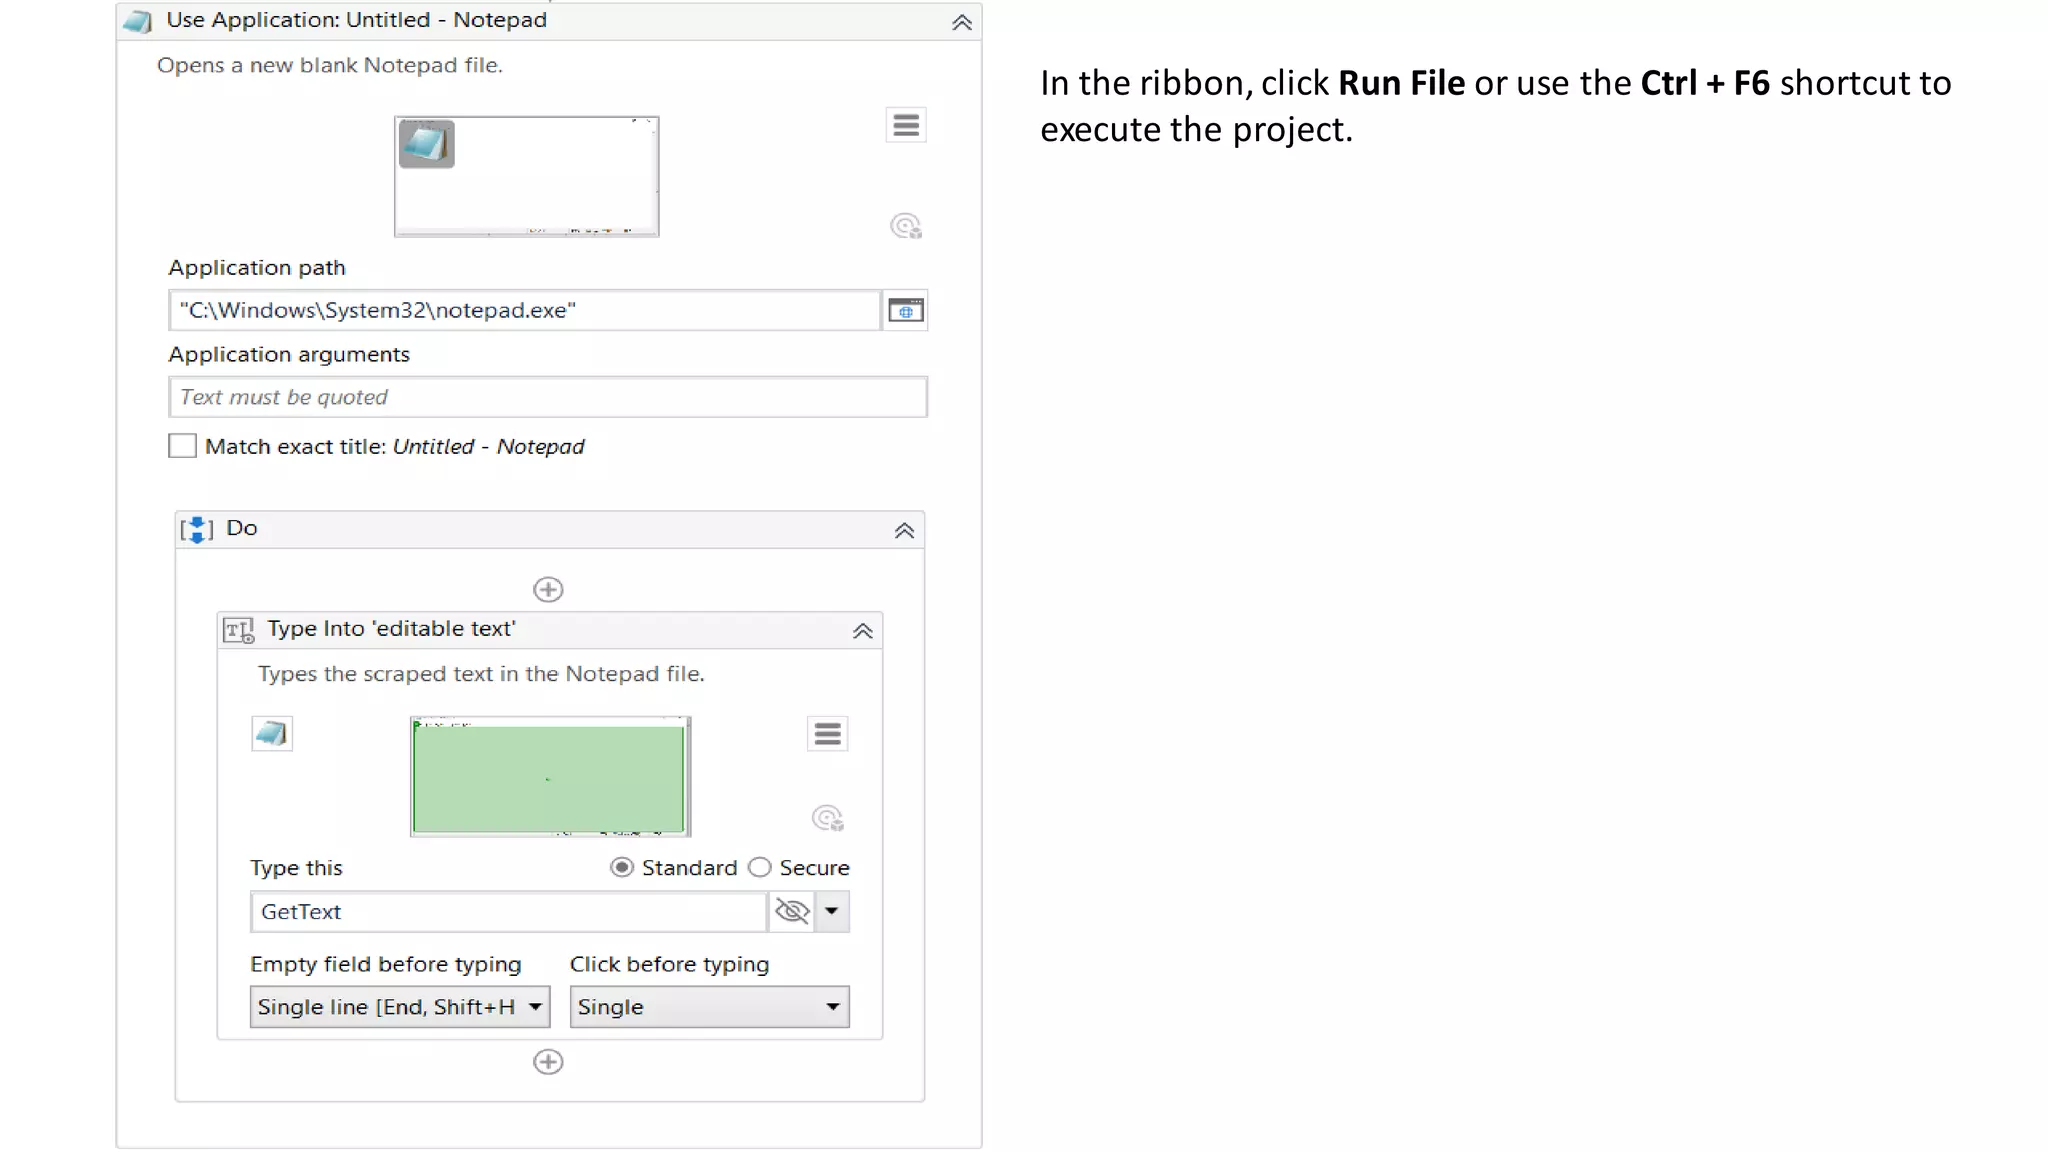
Task: Enable Match exact title checkbox
Action: pos(182,446)
